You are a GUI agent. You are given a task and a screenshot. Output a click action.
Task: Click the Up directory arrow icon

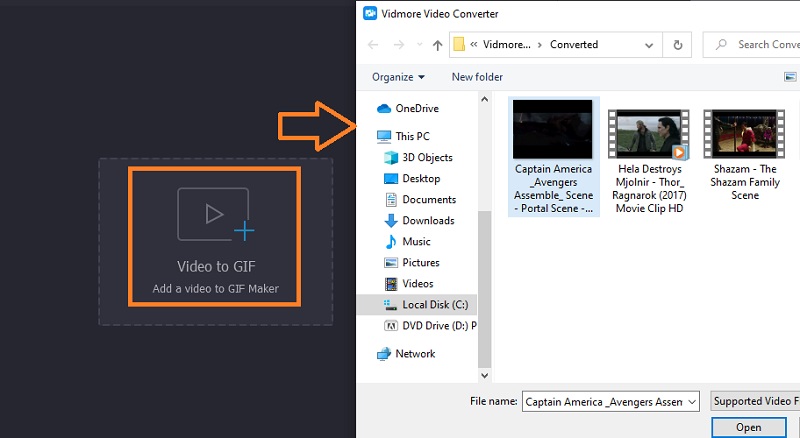(x=437, y=45)
